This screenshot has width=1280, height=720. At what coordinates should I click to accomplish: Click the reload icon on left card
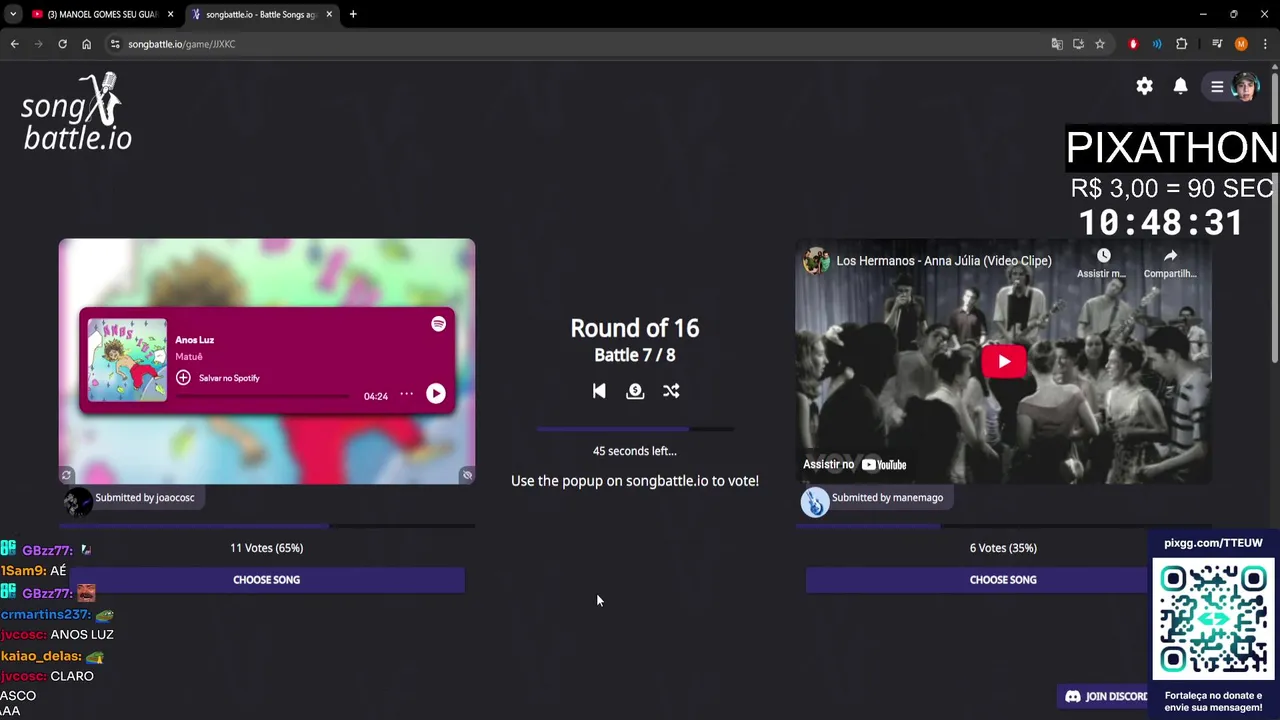pos(66,475)
